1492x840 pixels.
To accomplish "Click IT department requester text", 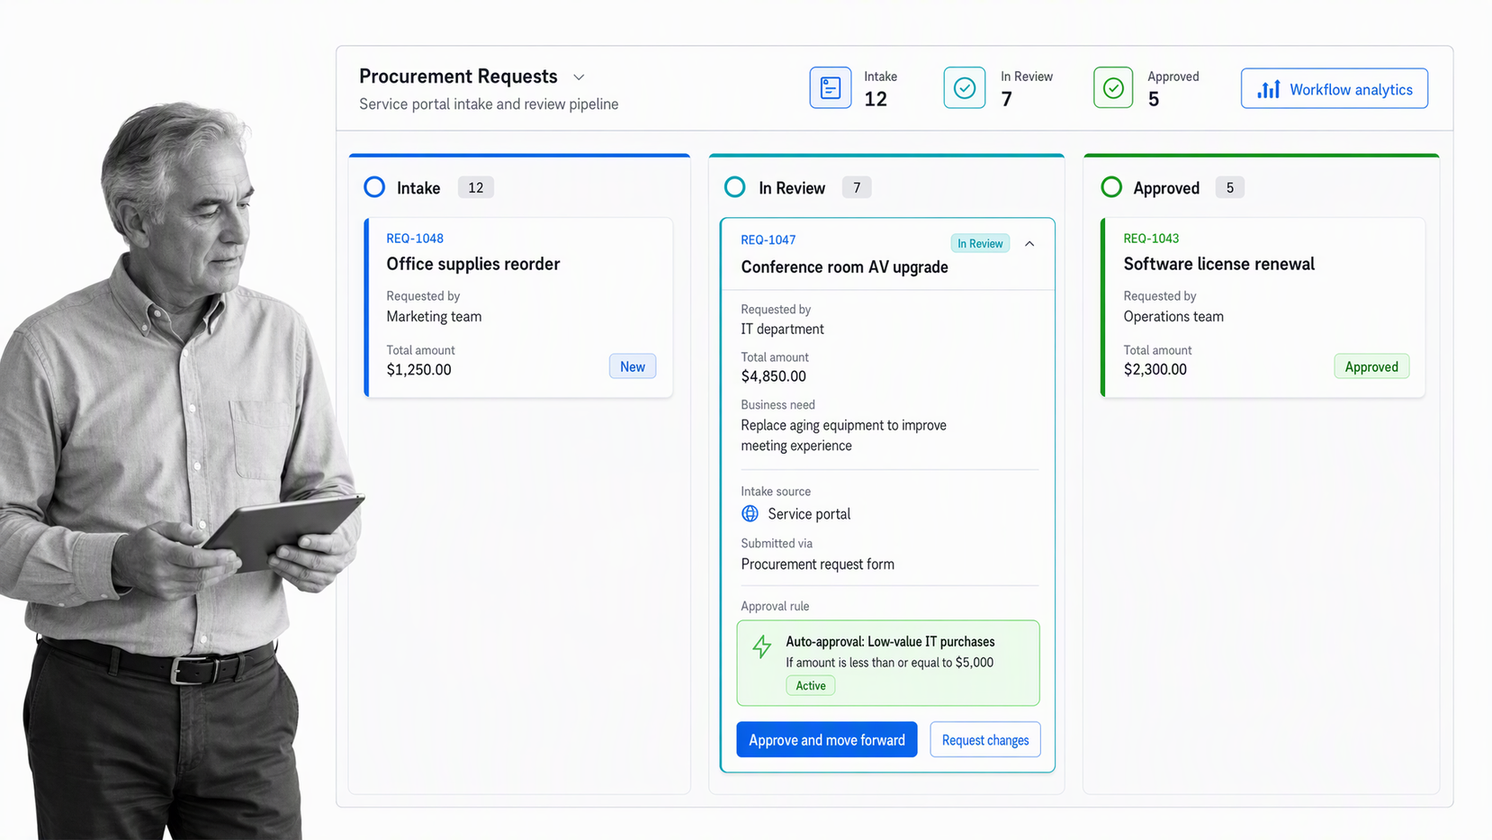I will coord(782,329).
